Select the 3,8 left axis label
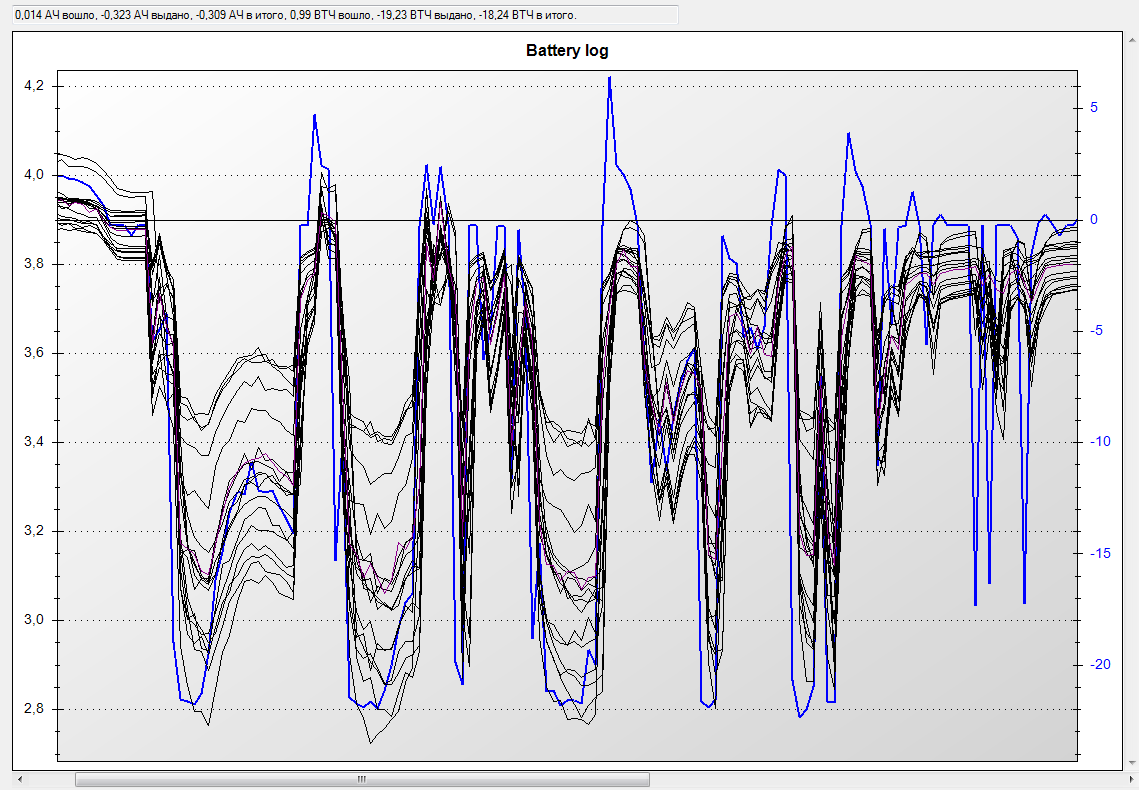The image size is (1139, 790). [x=34, y=265]
